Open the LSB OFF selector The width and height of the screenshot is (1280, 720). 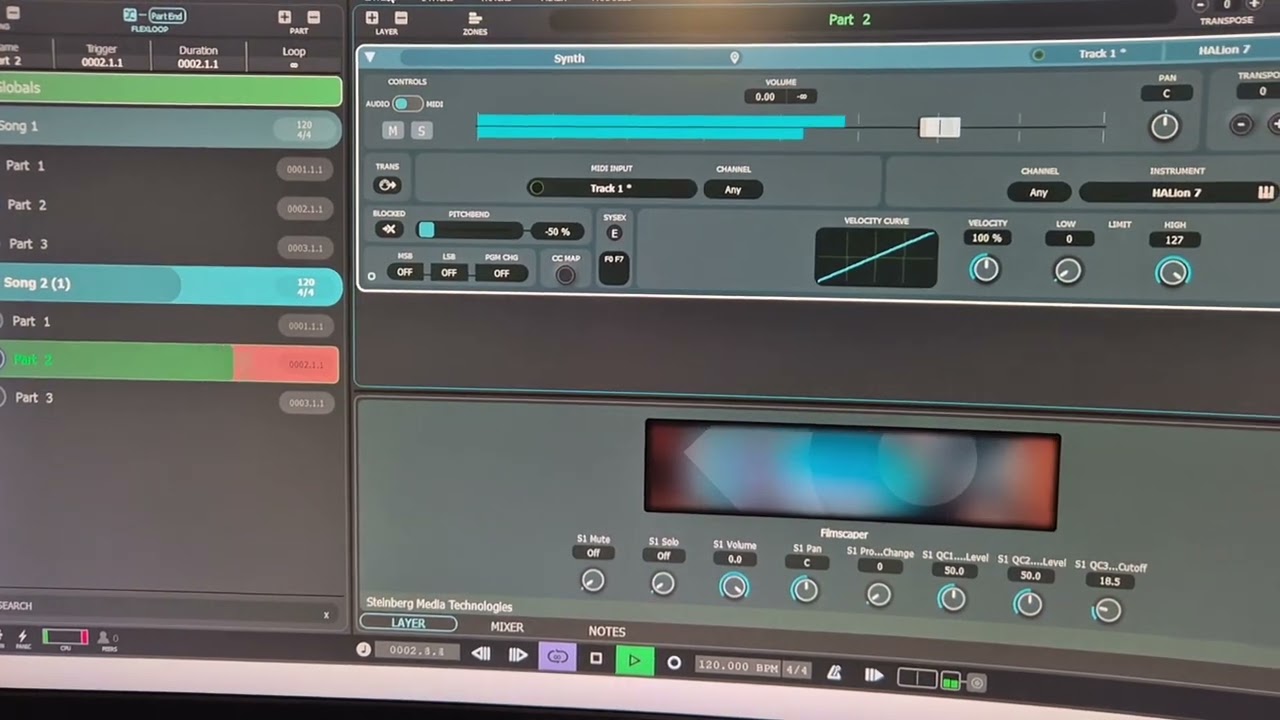pyautogui.click(x=449, y=272)
